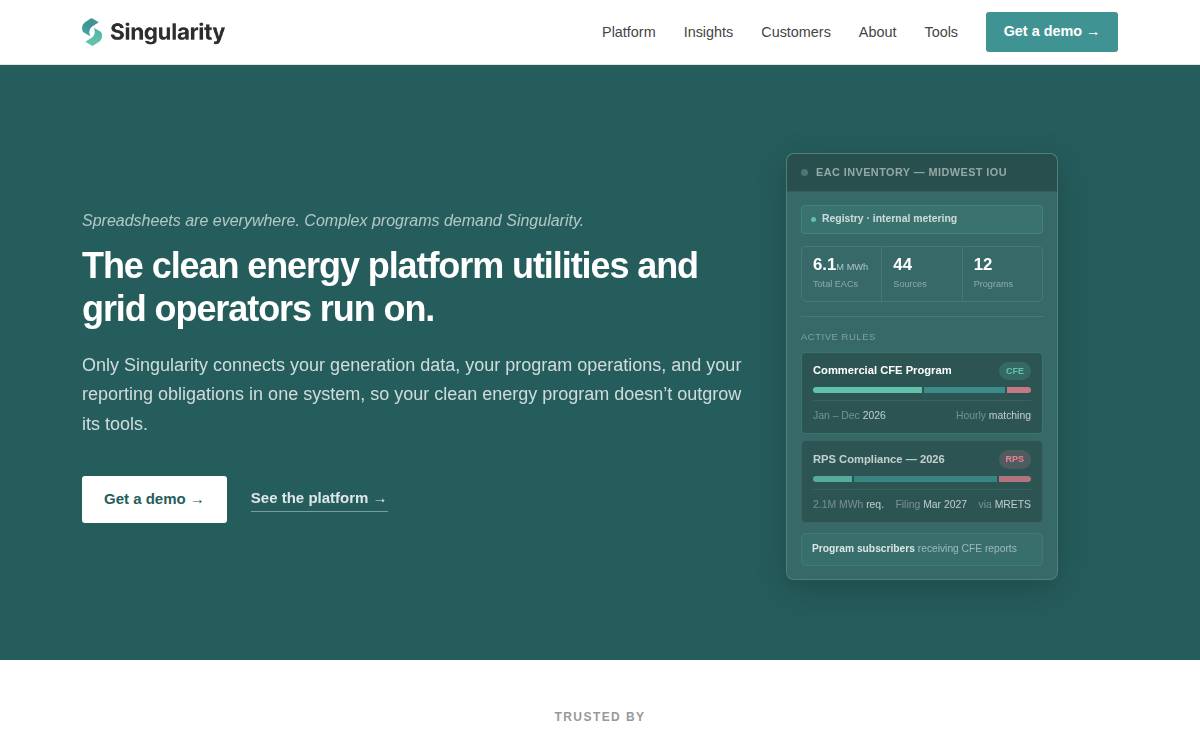1200x750 pixels.
Task: Click the italic Spreadsheets are everywhere tagline
Action: [333, 220]
